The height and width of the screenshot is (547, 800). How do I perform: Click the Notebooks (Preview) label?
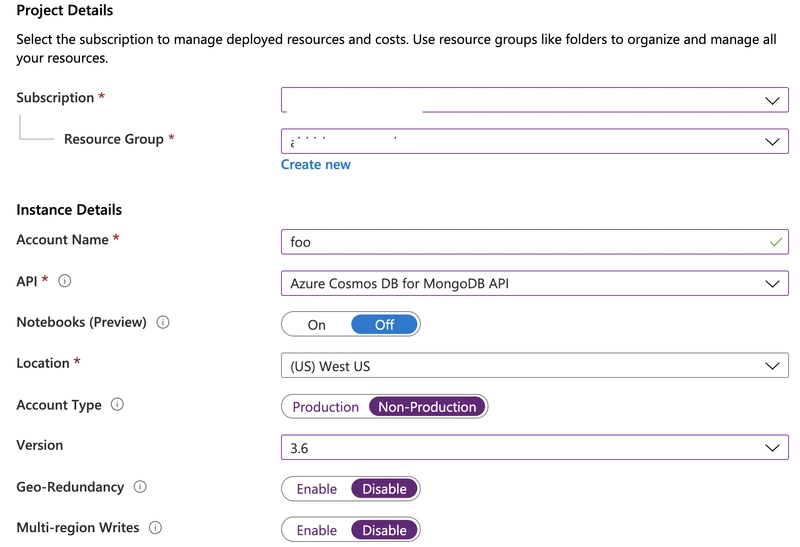[x=81, y=322]
